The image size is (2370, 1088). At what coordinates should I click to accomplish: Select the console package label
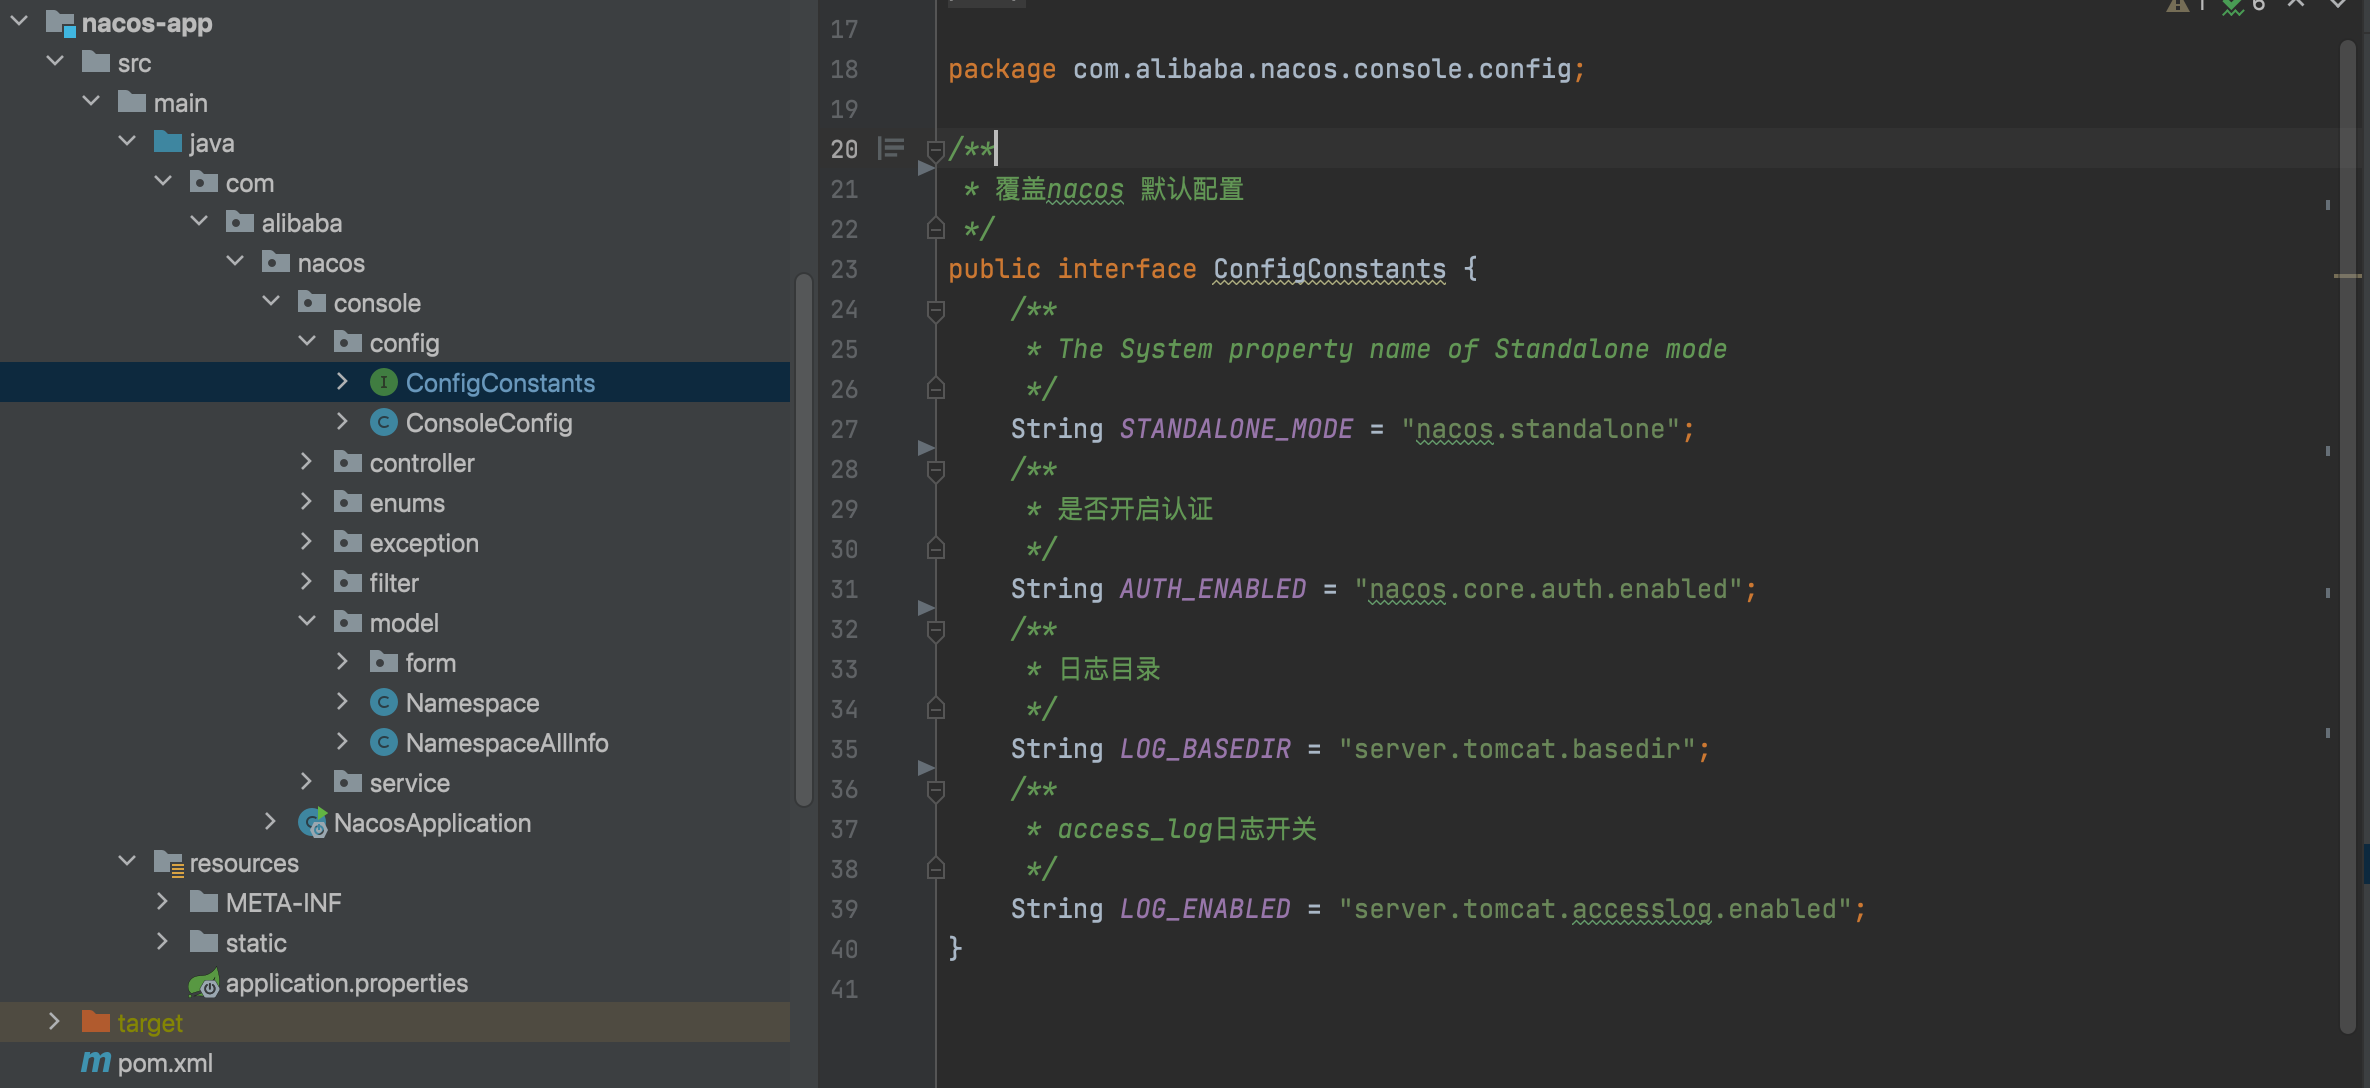[377, 303]
